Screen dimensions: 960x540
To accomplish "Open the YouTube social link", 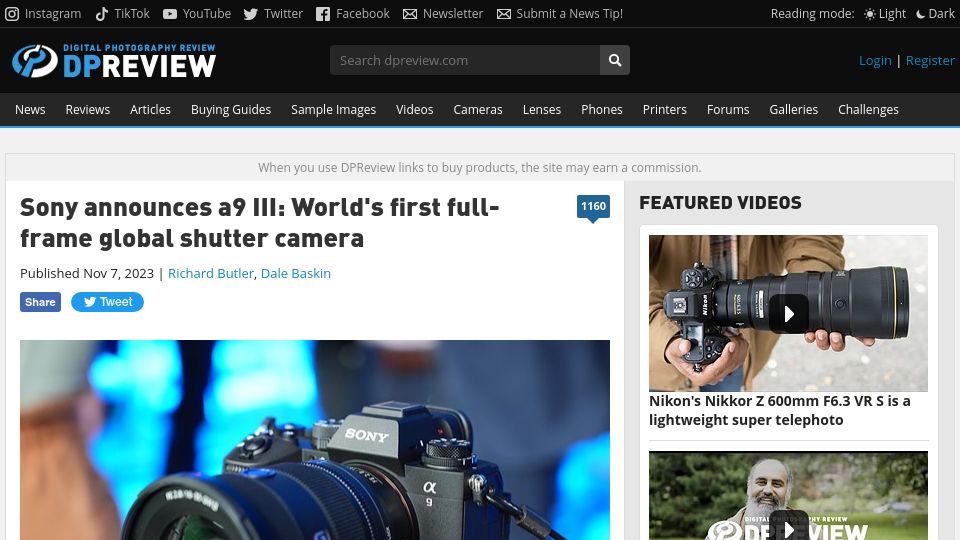I will coord(197,13).
